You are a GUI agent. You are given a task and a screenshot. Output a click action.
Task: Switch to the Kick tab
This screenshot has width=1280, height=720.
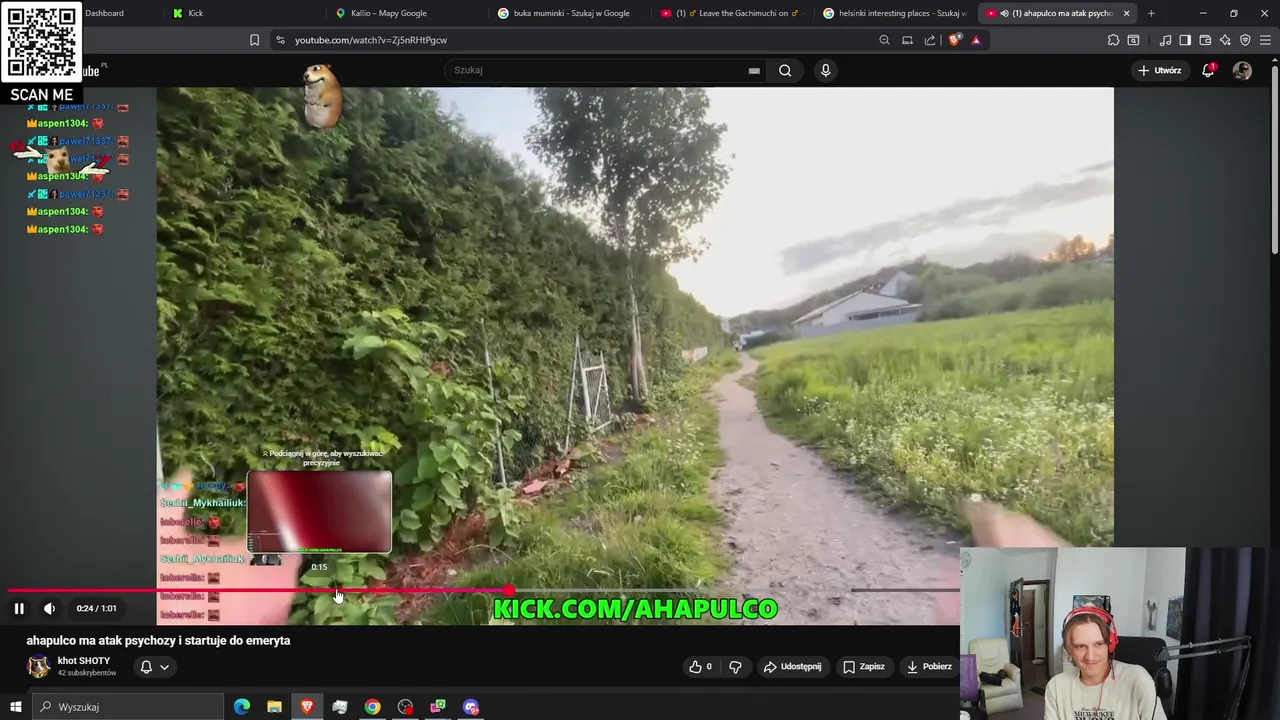(x=240, y=13)
